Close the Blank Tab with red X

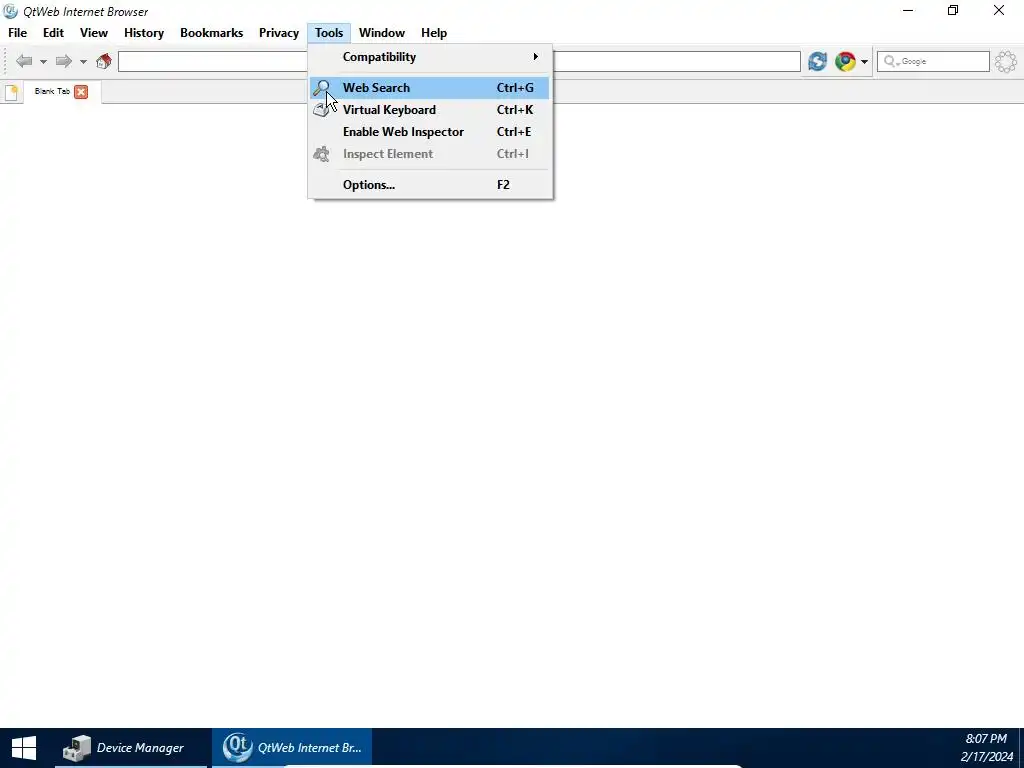[x=81, y=91]
